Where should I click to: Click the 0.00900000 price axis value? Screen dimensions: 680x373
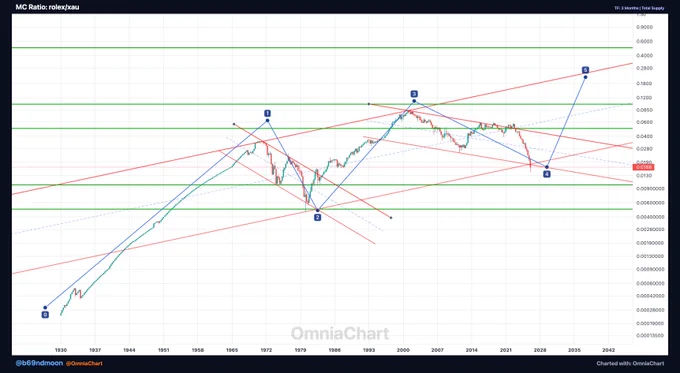[650, 189]
